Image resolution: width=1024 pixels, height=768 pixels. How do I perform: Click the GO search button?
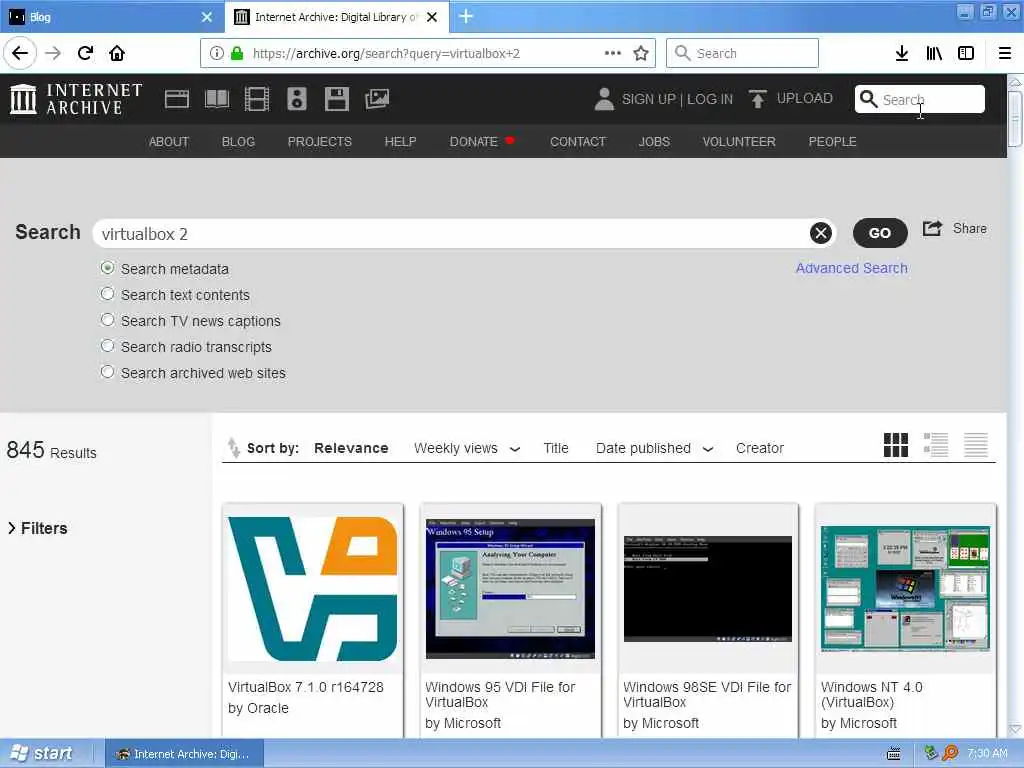(x=880, y=233)
